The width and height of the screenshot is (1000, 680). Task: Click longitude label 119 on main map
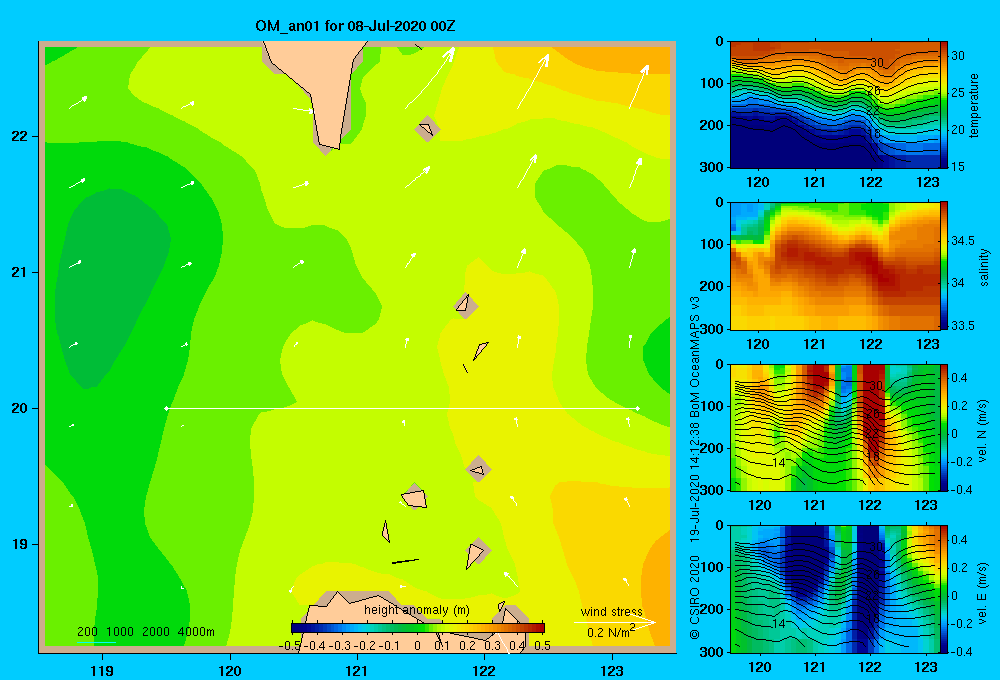click(102, 670)
